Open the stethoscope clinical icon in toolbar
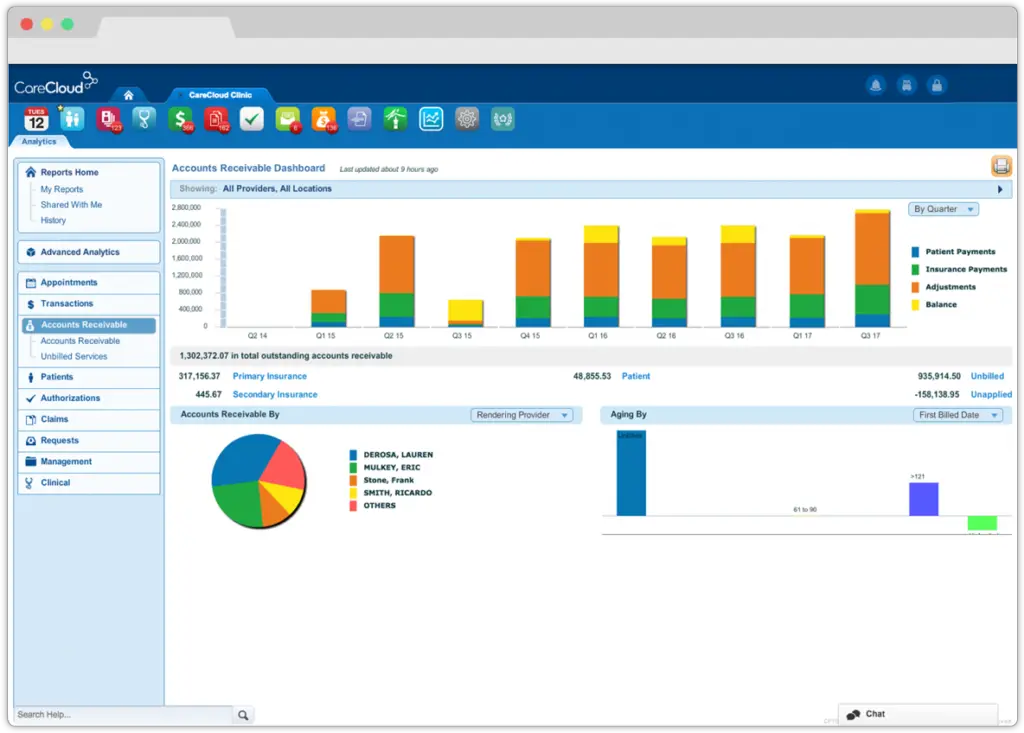 coord(144,119)
